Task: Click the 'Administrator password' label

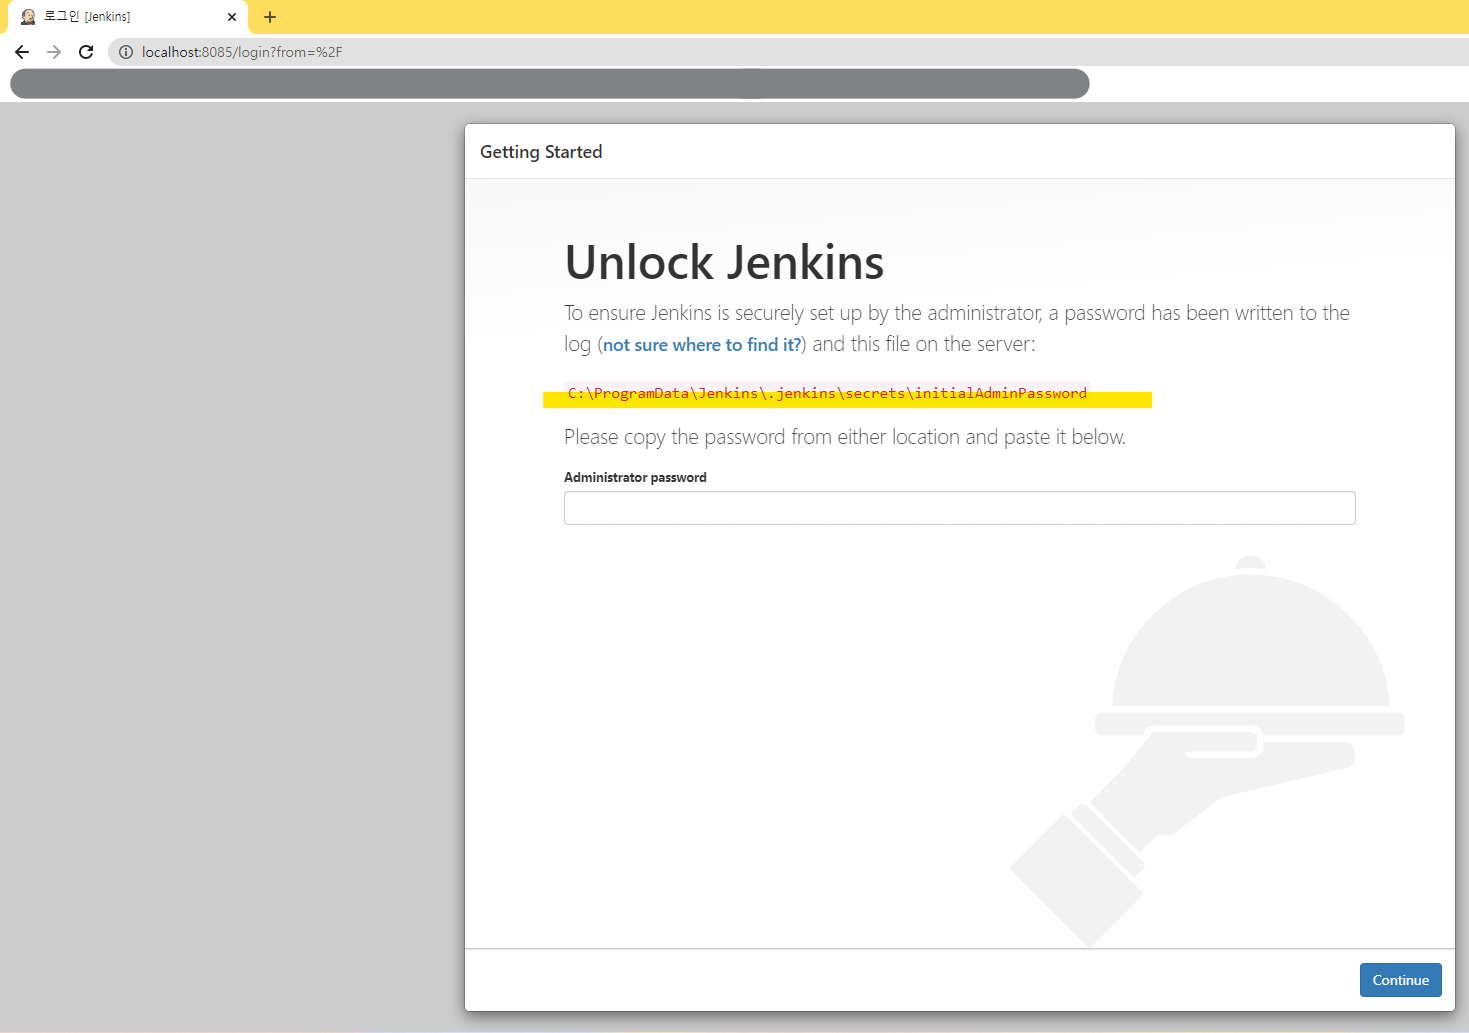Action: [x=635, y=478]
